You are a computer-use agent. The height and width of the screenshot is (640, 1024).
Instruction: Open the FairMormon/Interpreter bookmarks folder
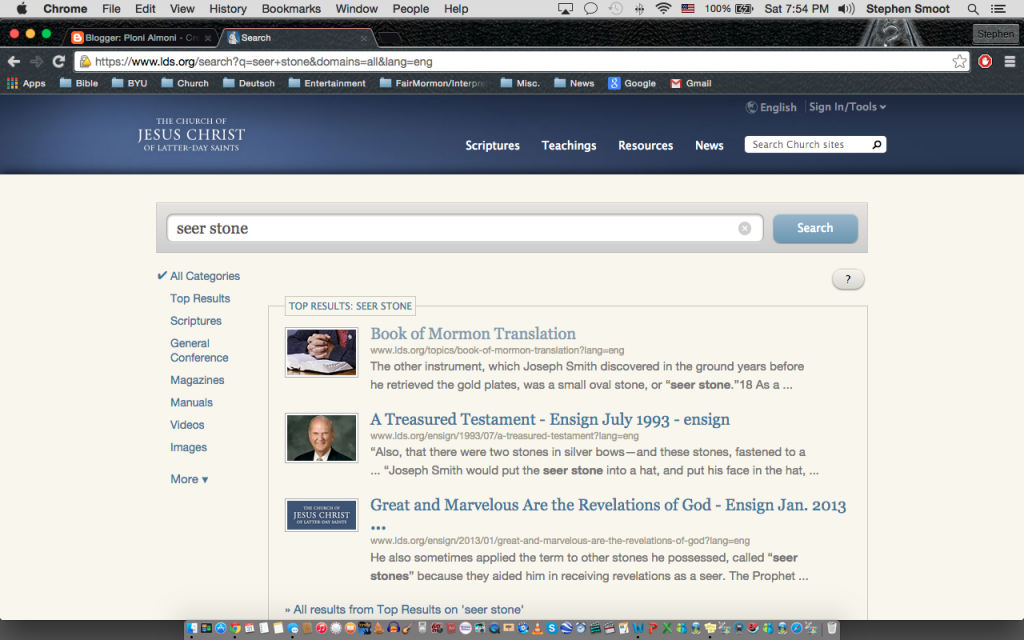434,83
